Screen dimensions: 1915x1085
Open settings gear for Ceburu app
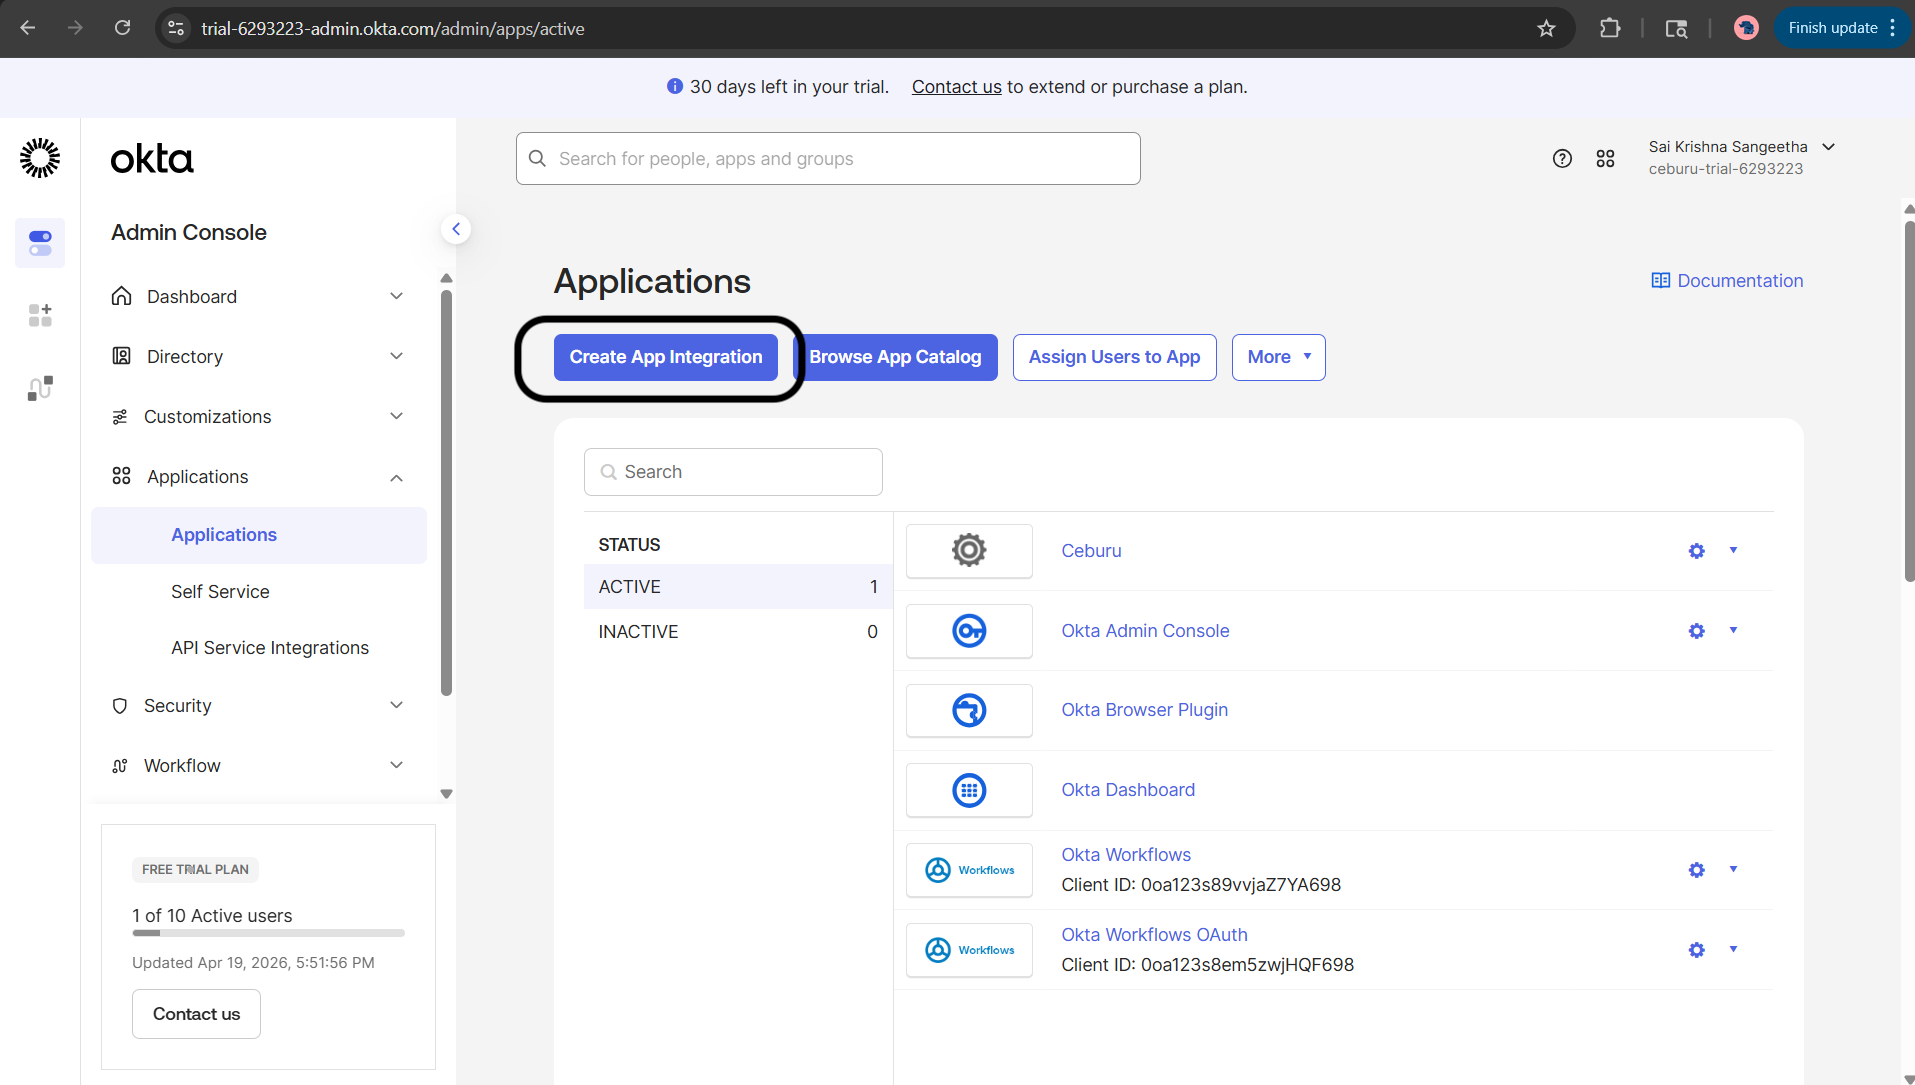pyautogui.click(x=1697, y=551)
